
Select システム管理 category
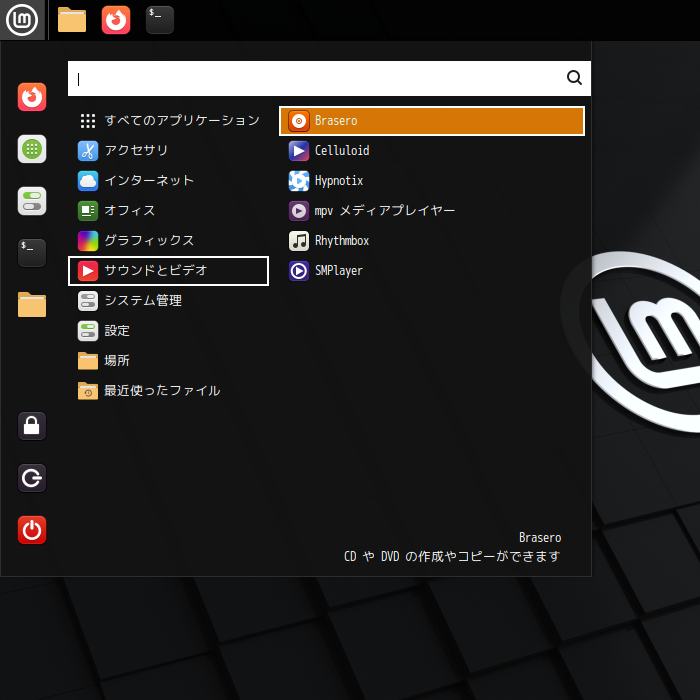point(168,301)
